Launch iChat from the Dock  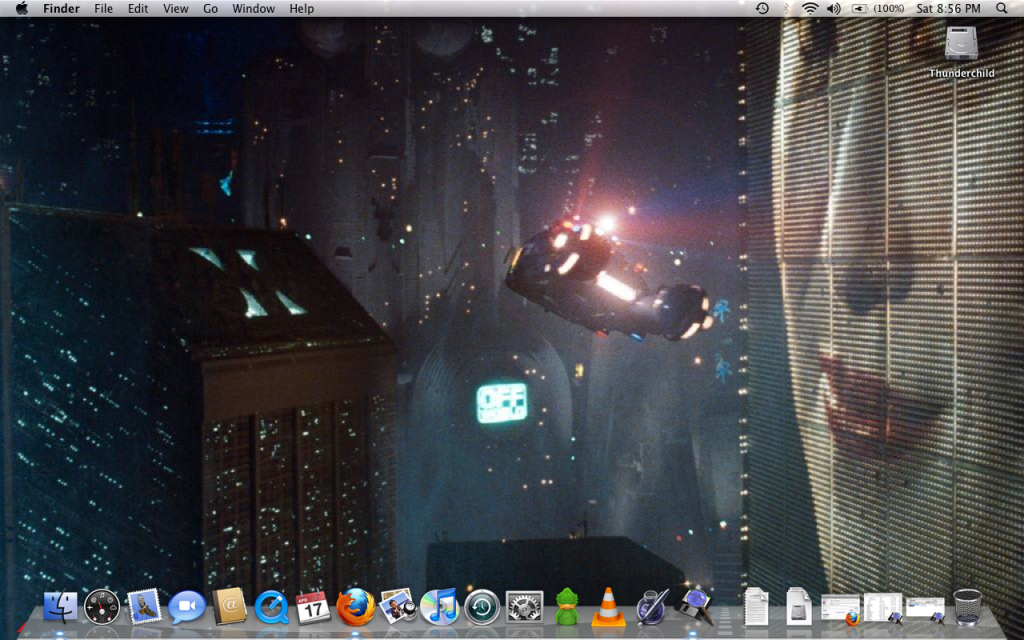pyautogui.click(x=187, y=607)
